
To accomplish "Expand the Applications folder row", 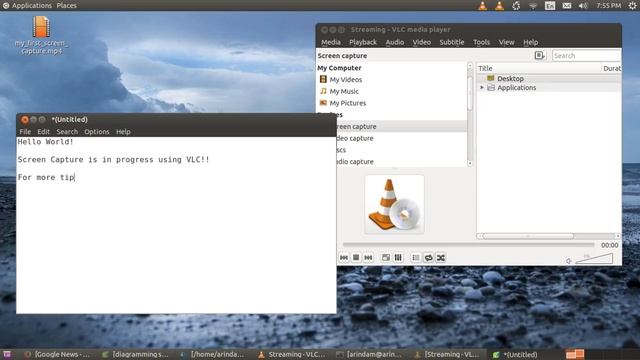I will [482, 87].
